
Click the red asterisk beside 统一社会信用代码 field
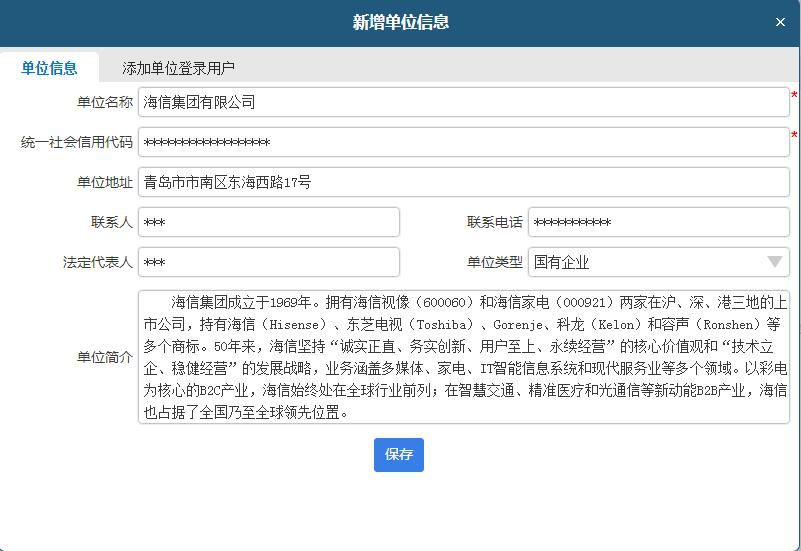pos(794,136)
